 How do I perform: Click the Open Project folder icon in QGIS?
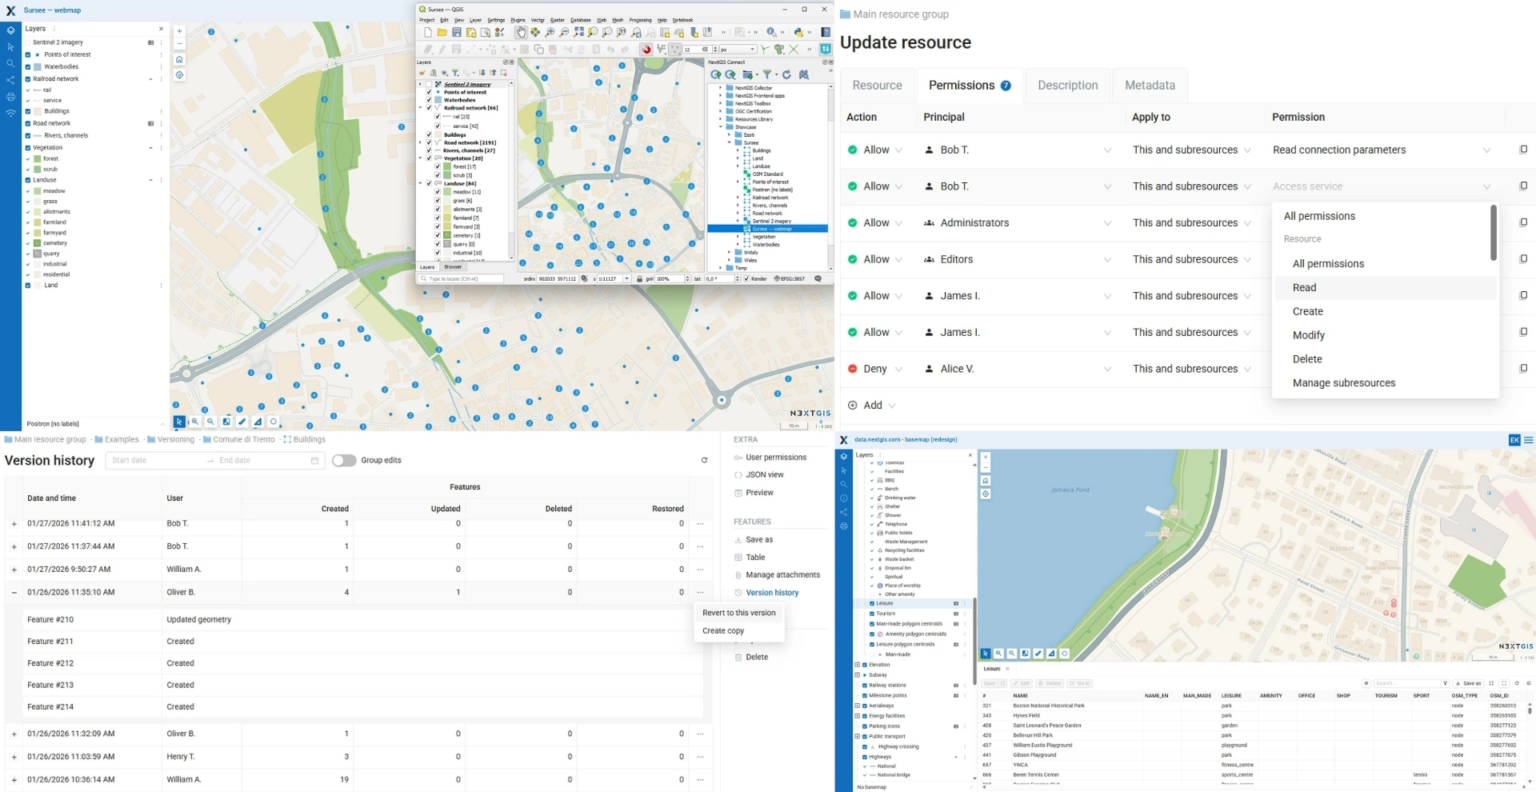443,33
